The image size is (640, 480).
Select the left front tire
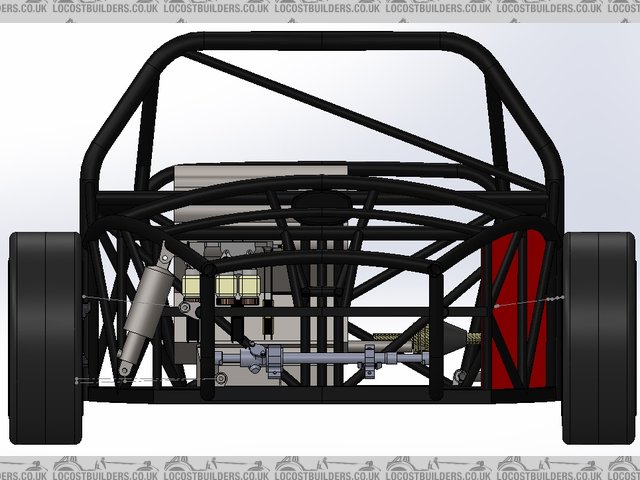pos(45,340)
